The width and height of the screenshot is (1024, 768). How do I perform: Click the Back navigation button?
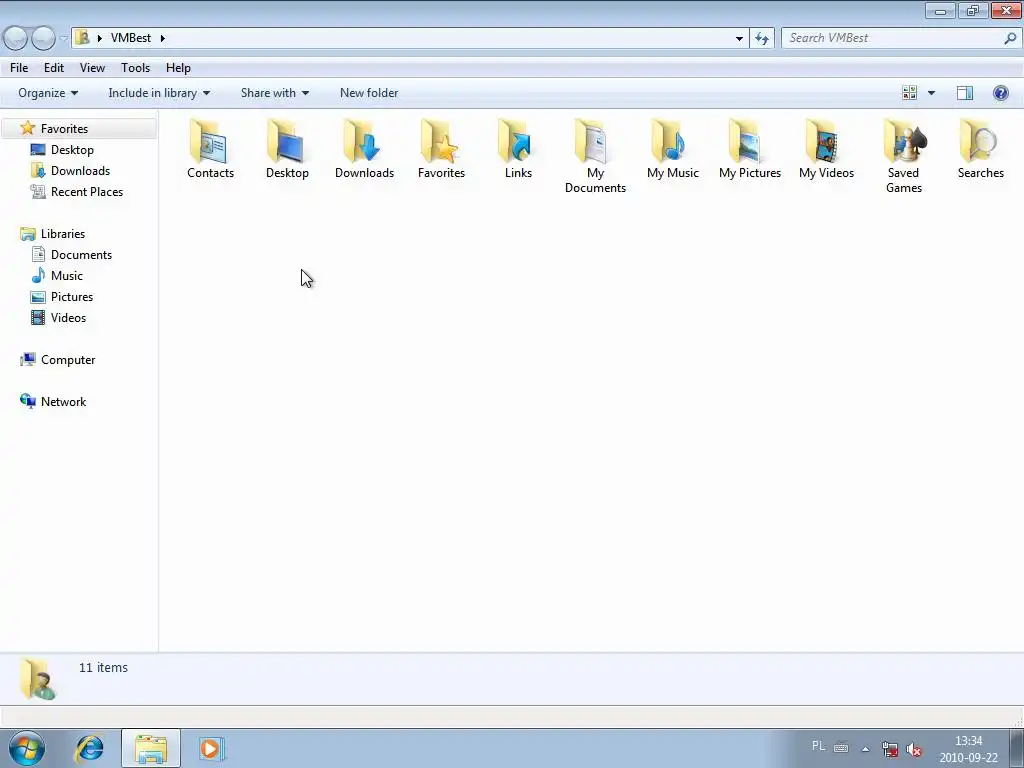tap(16, 39)
